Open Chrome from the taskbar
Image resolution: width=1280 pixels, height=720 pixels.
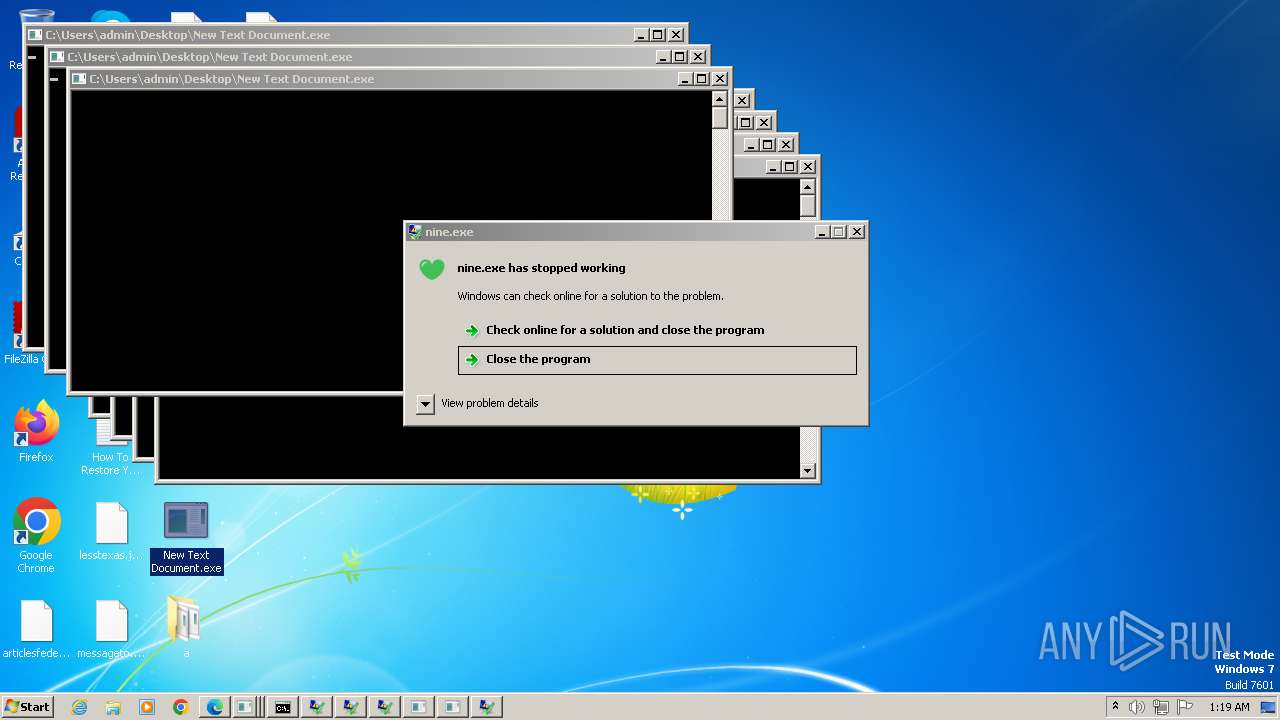coord(181,707)
